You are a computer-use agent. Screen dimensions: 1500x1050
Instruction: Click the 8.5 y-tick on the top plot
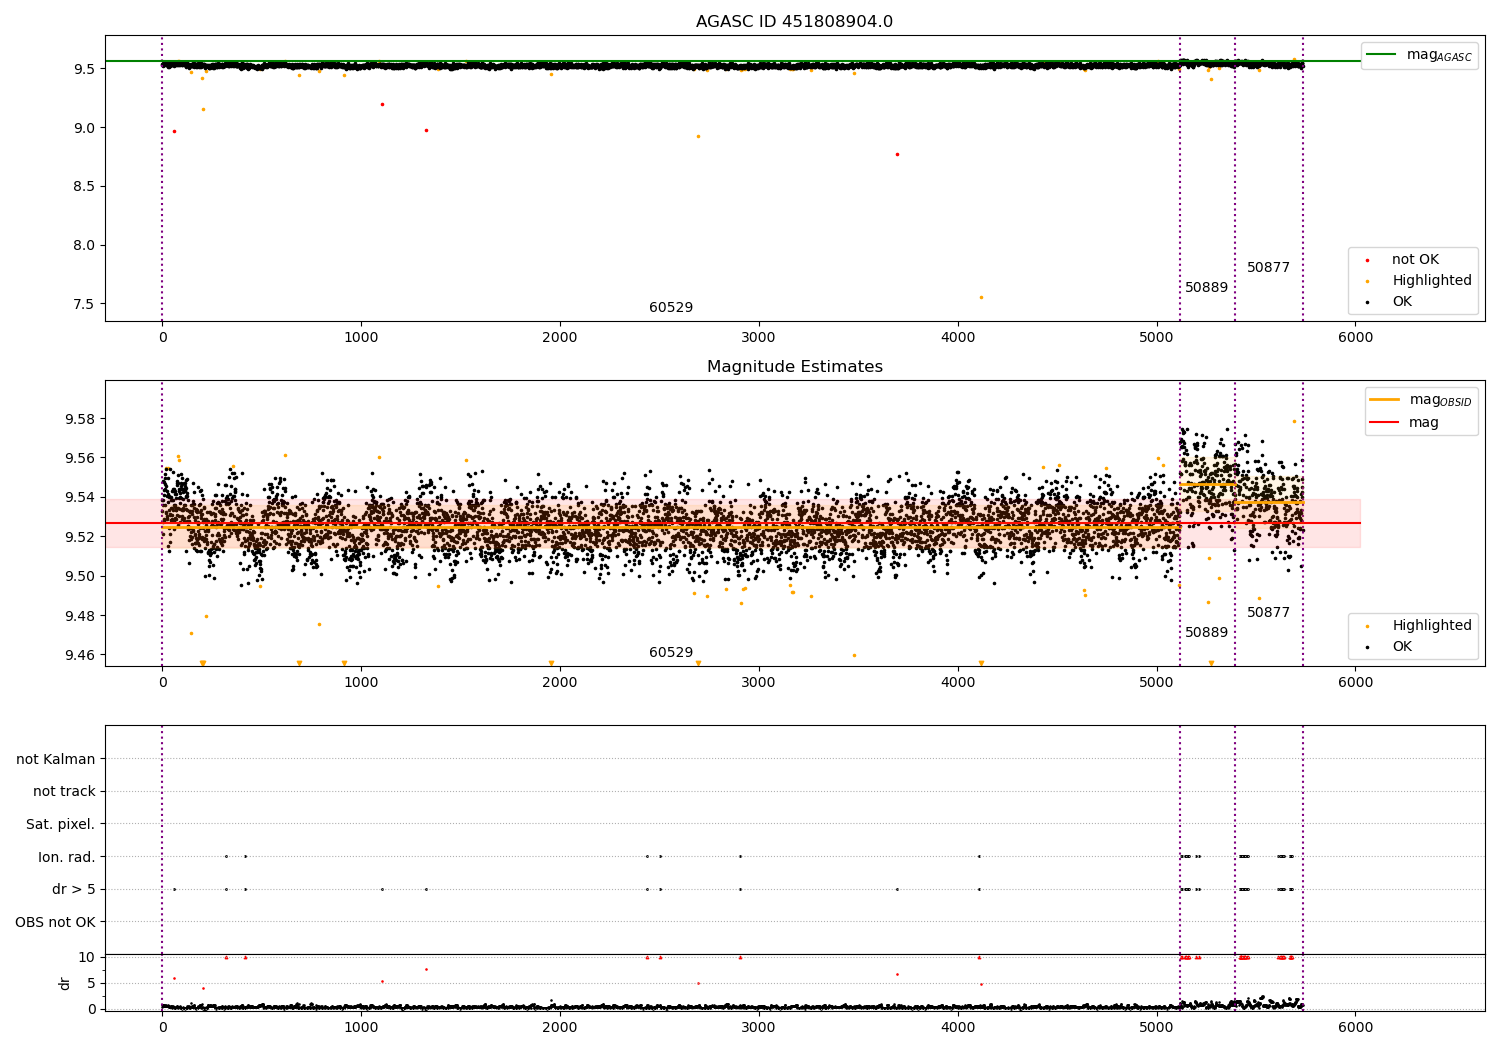[85, 187]
